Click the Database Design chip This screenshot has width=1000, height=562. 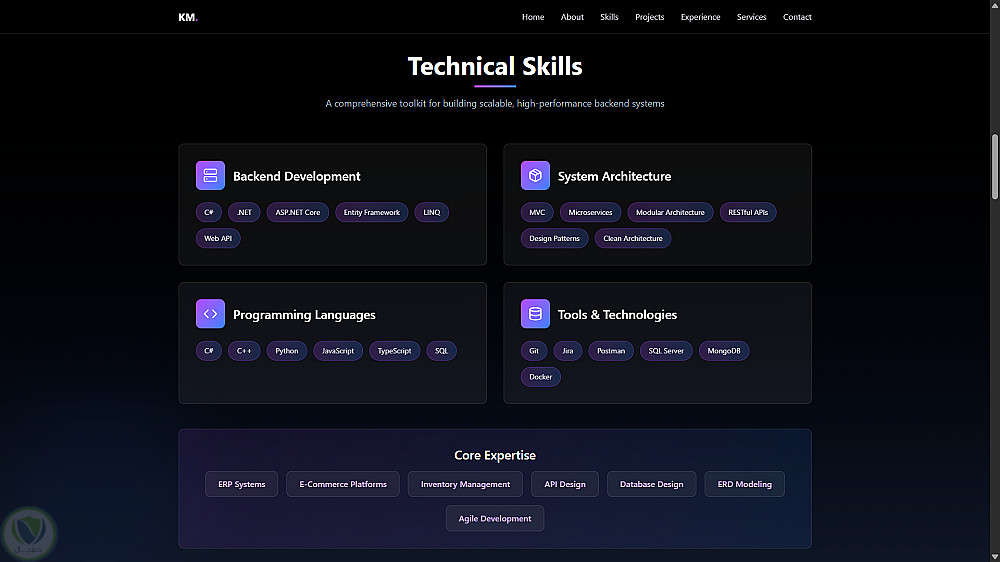(652, 484)
